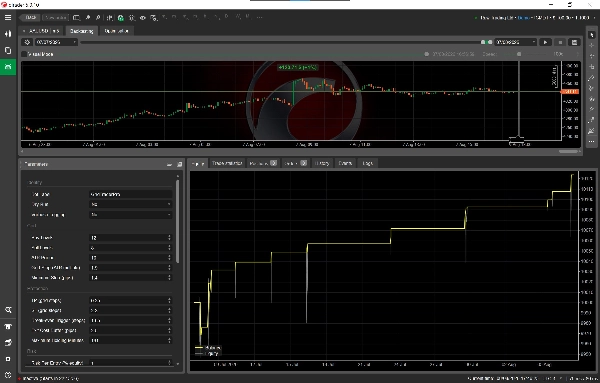The image size is (600, 383).
Task: Open the second parameter dropdown
Action: pos(130,205)
